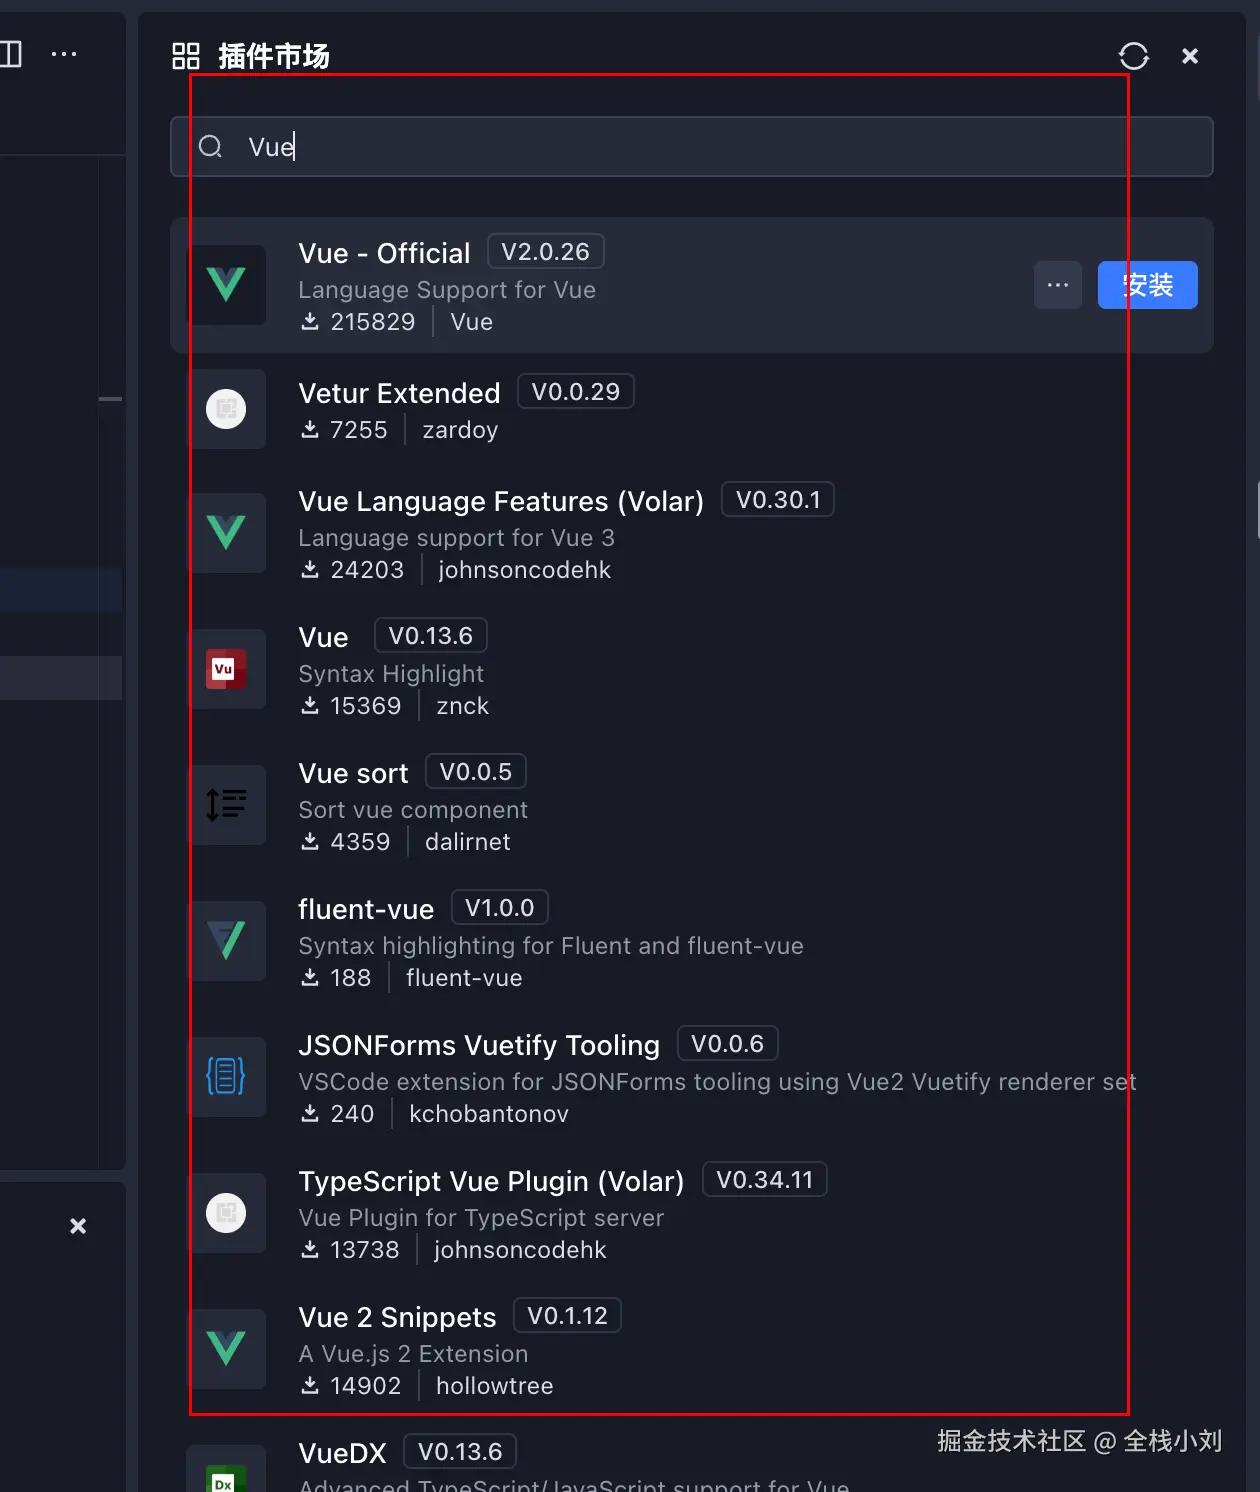Click version badge V0.1.12
1260x1492 pixels.
tap(567, 1316)
